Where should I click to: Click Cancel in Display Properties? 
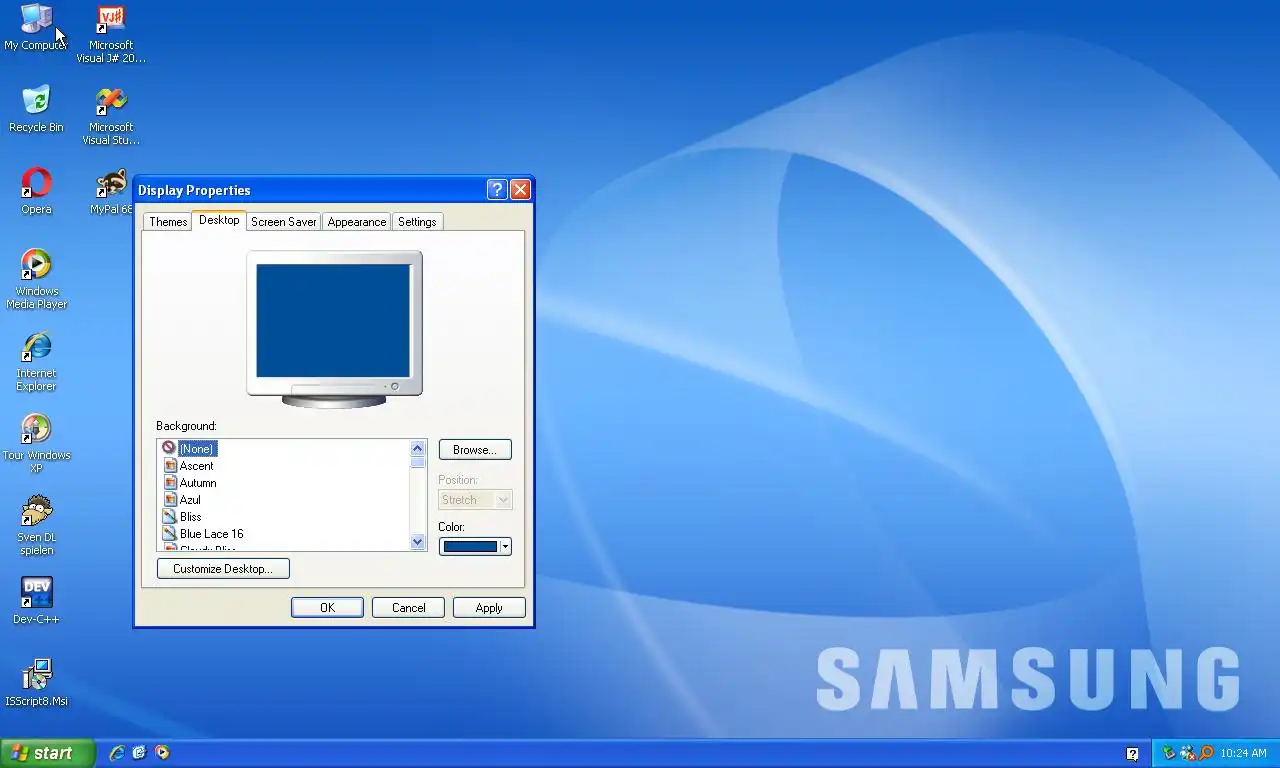(408, 608)
